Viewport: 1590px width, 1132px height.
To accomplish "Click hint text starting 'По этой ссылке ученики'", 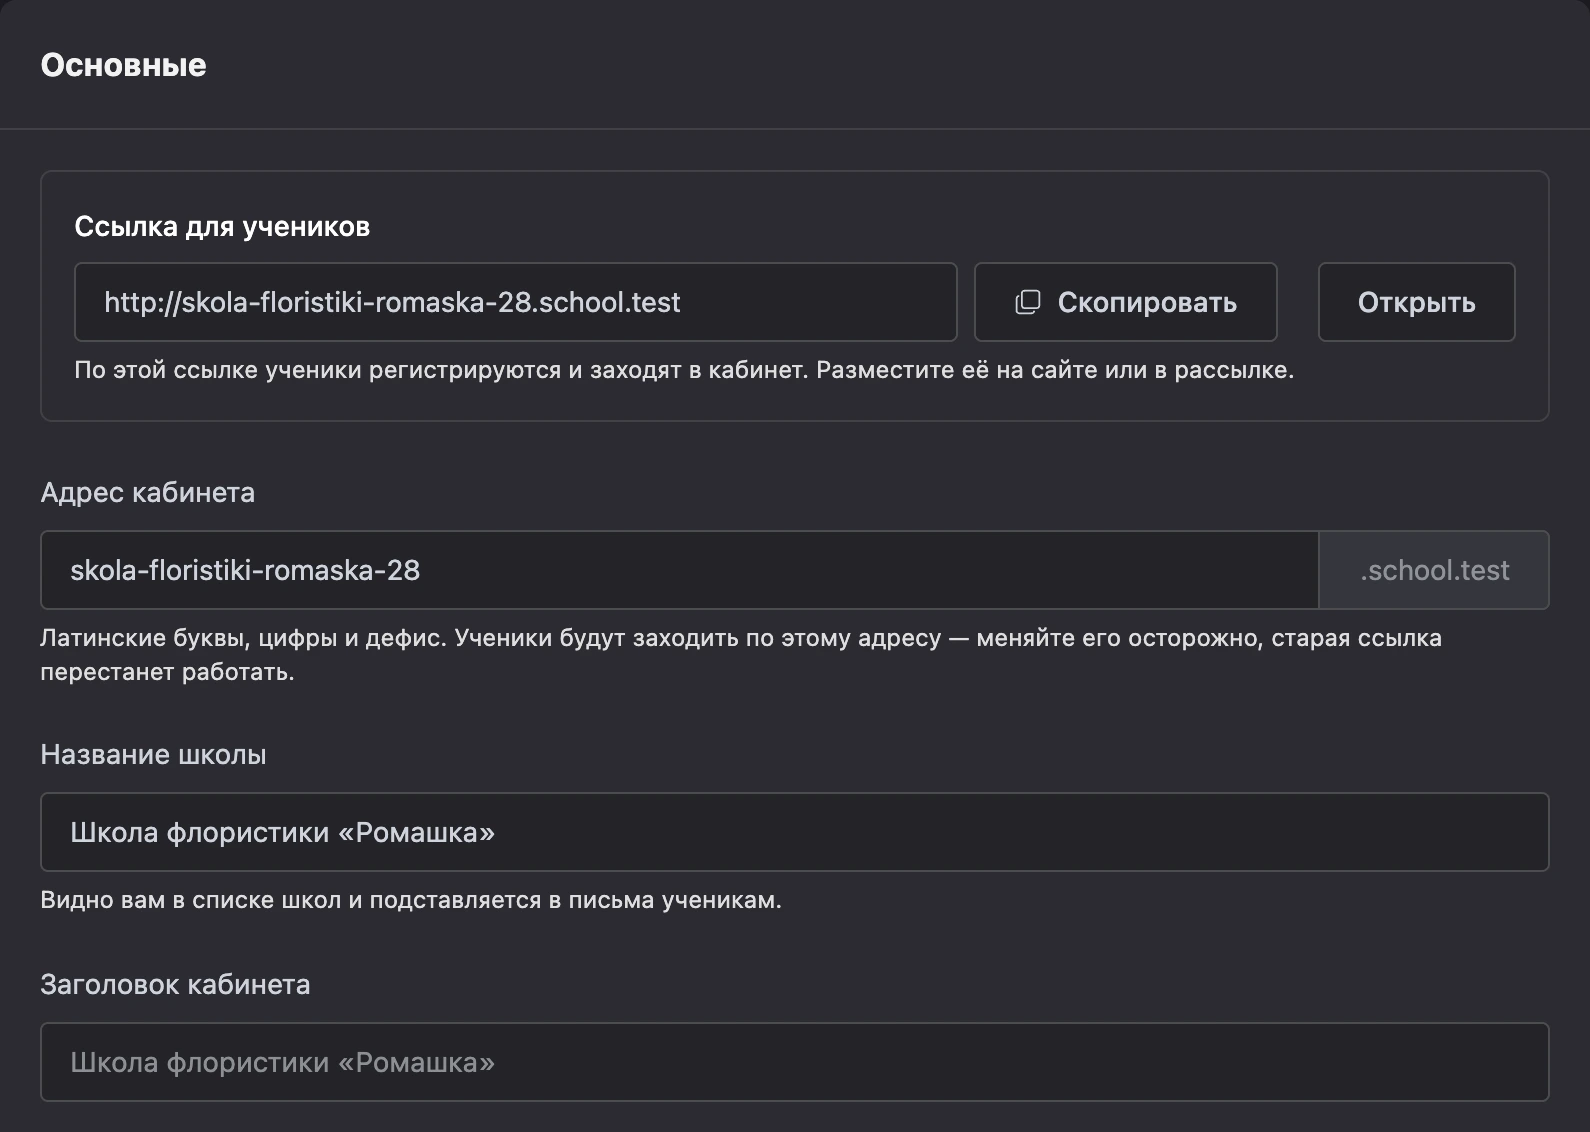I will tap(684, 370).
